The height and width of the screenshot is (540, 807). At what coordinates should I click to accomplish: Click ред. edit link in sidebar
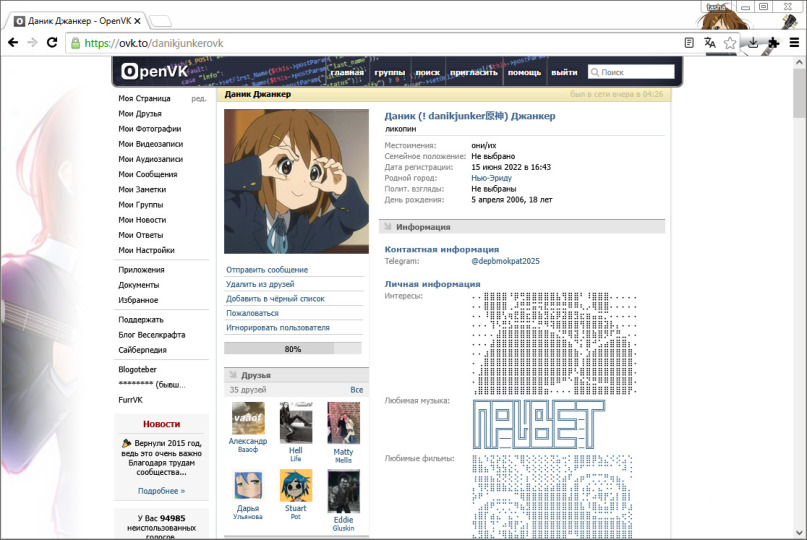point(199,98)
